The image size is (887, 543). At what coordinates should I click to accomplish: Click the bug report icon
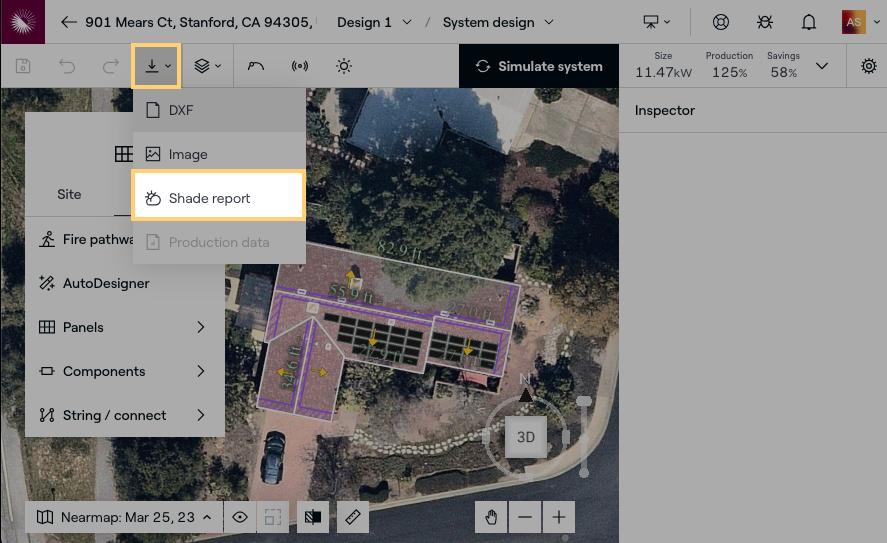click(x=765, y=22)
